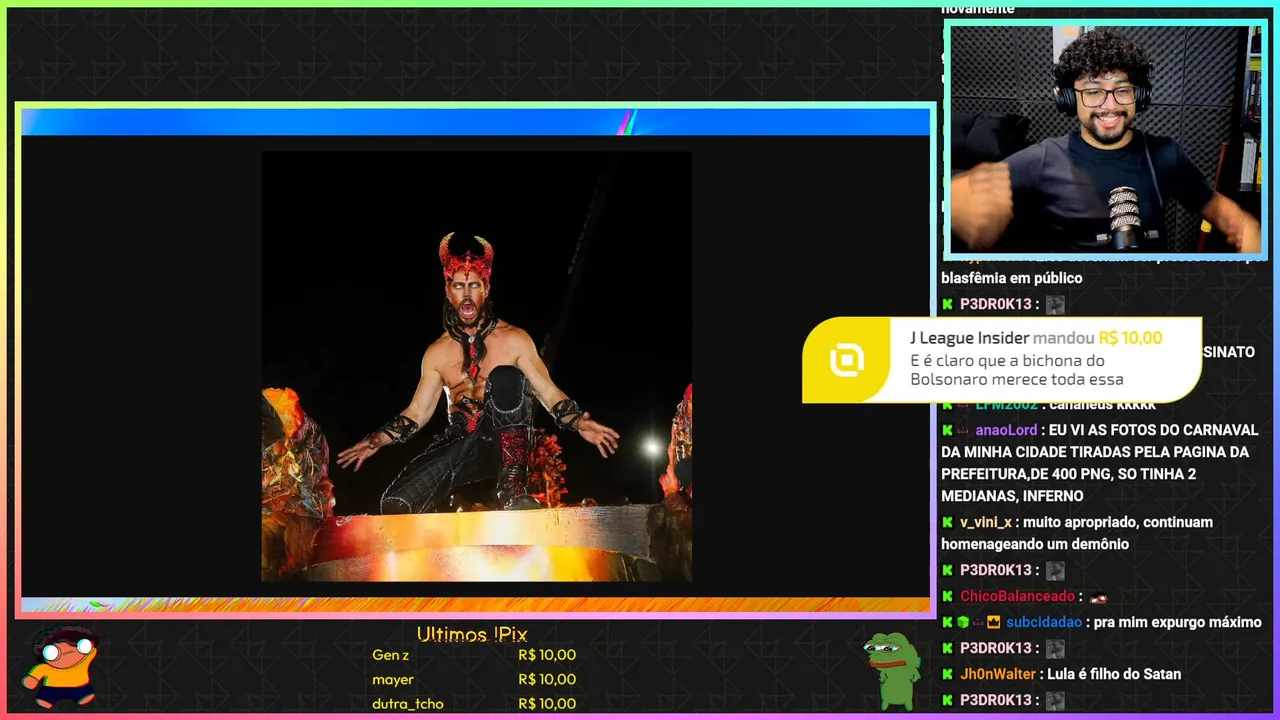
Task: Click the R$ 10,00 amount in the donation alert
Action: [x=1130, y=338]
